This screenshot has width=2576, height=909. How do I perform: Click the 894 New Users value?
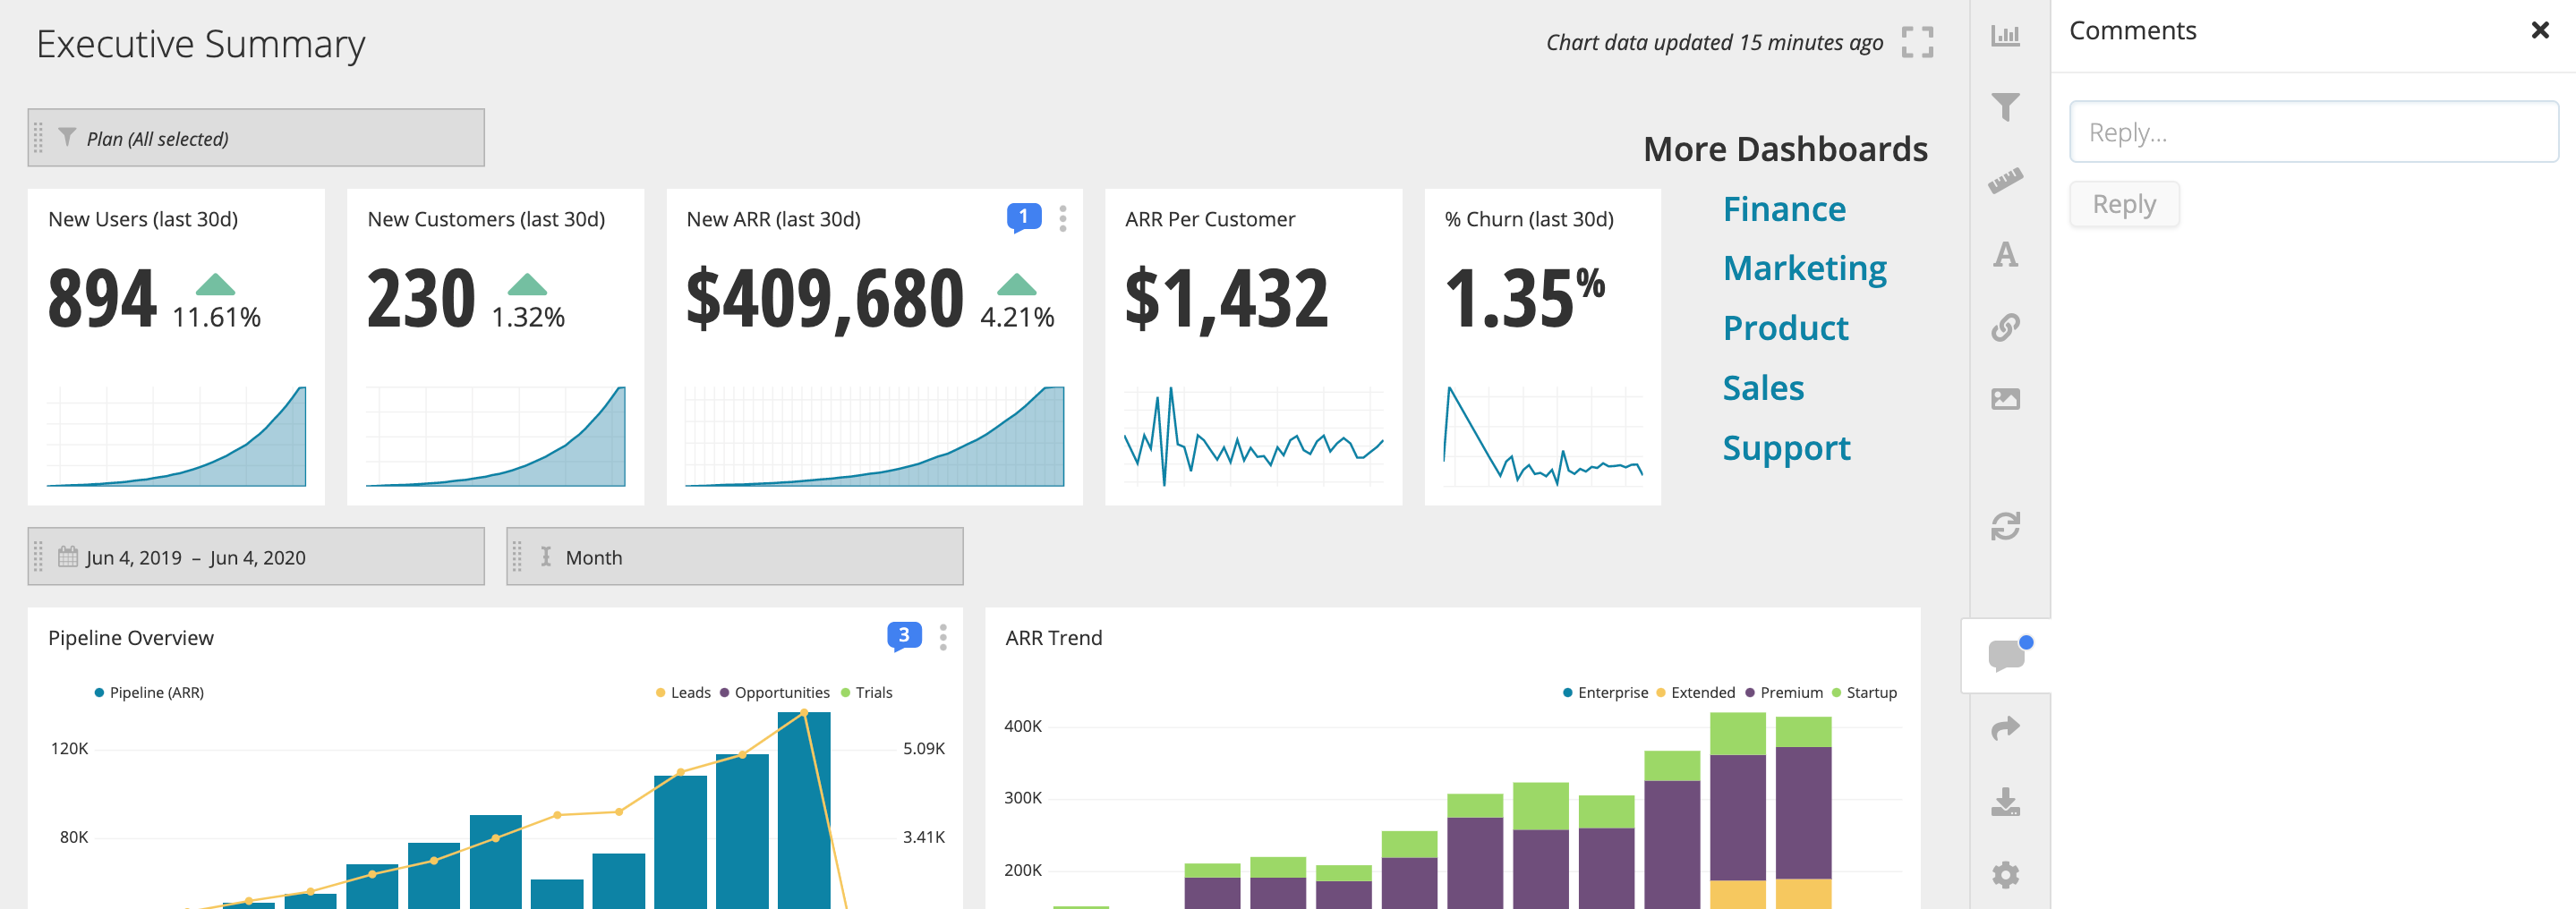coord(102,298)
